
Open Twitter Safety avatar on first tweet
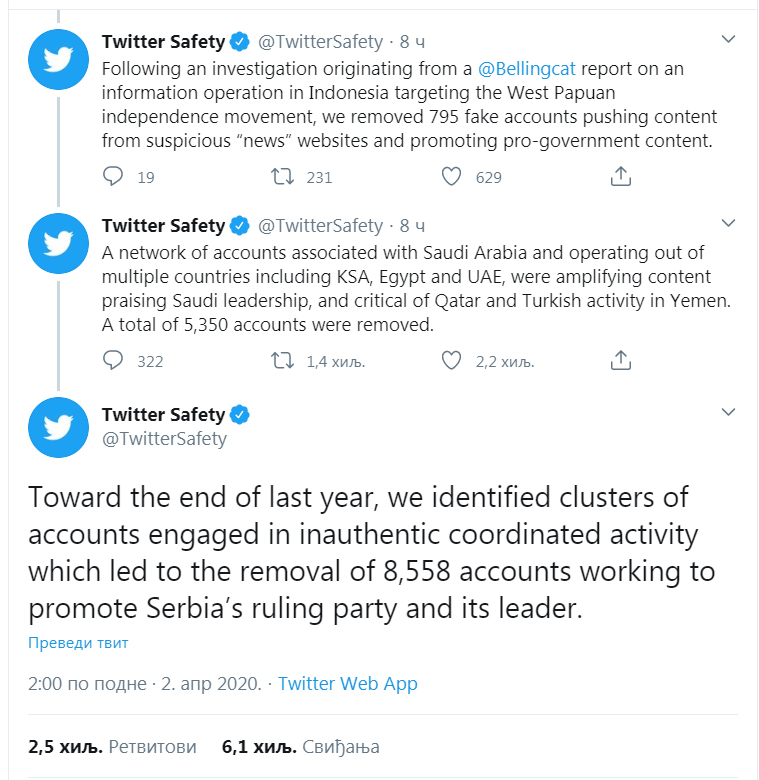point(58,59)
